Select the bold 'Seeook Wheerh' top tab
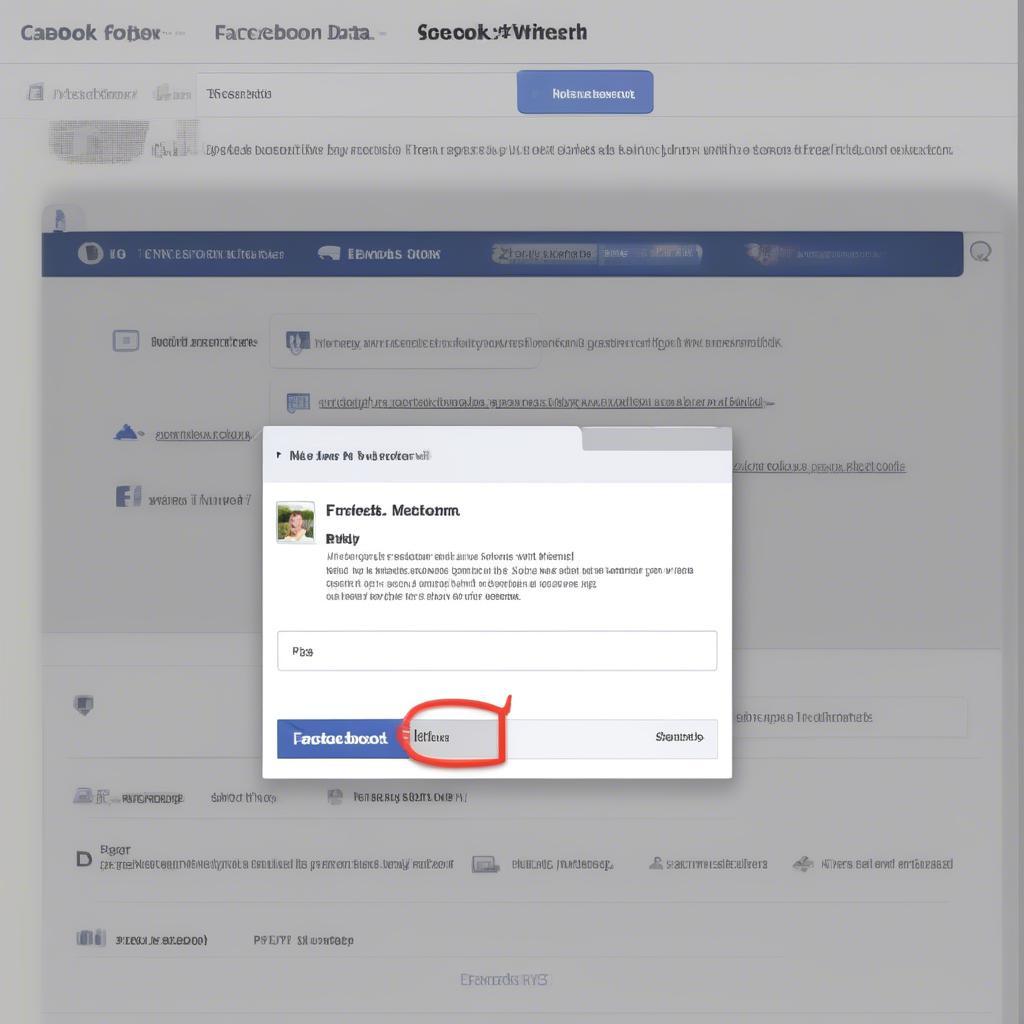Viewport: 1024px width, 1024px height. (x=502, y=32)
